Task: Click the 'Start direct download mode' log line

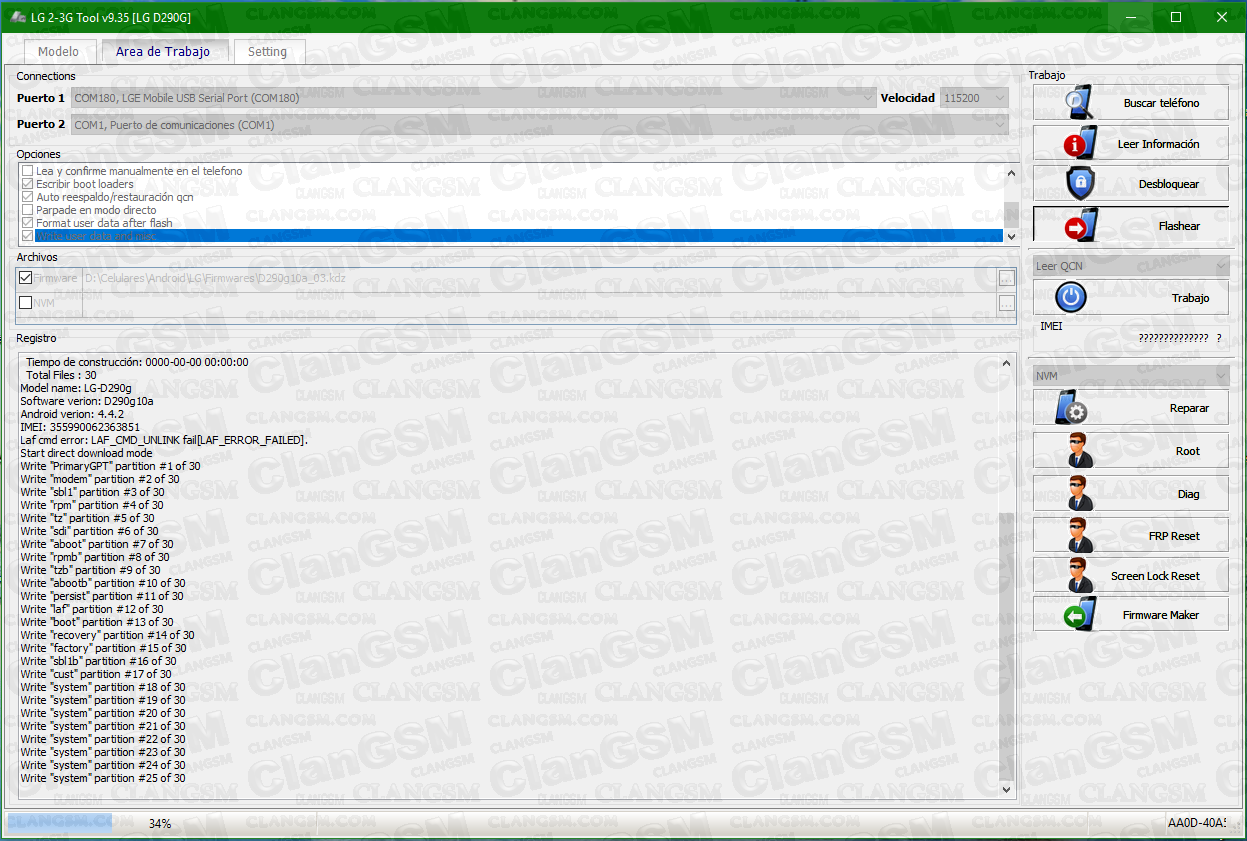Action: (x=86, y=453)
